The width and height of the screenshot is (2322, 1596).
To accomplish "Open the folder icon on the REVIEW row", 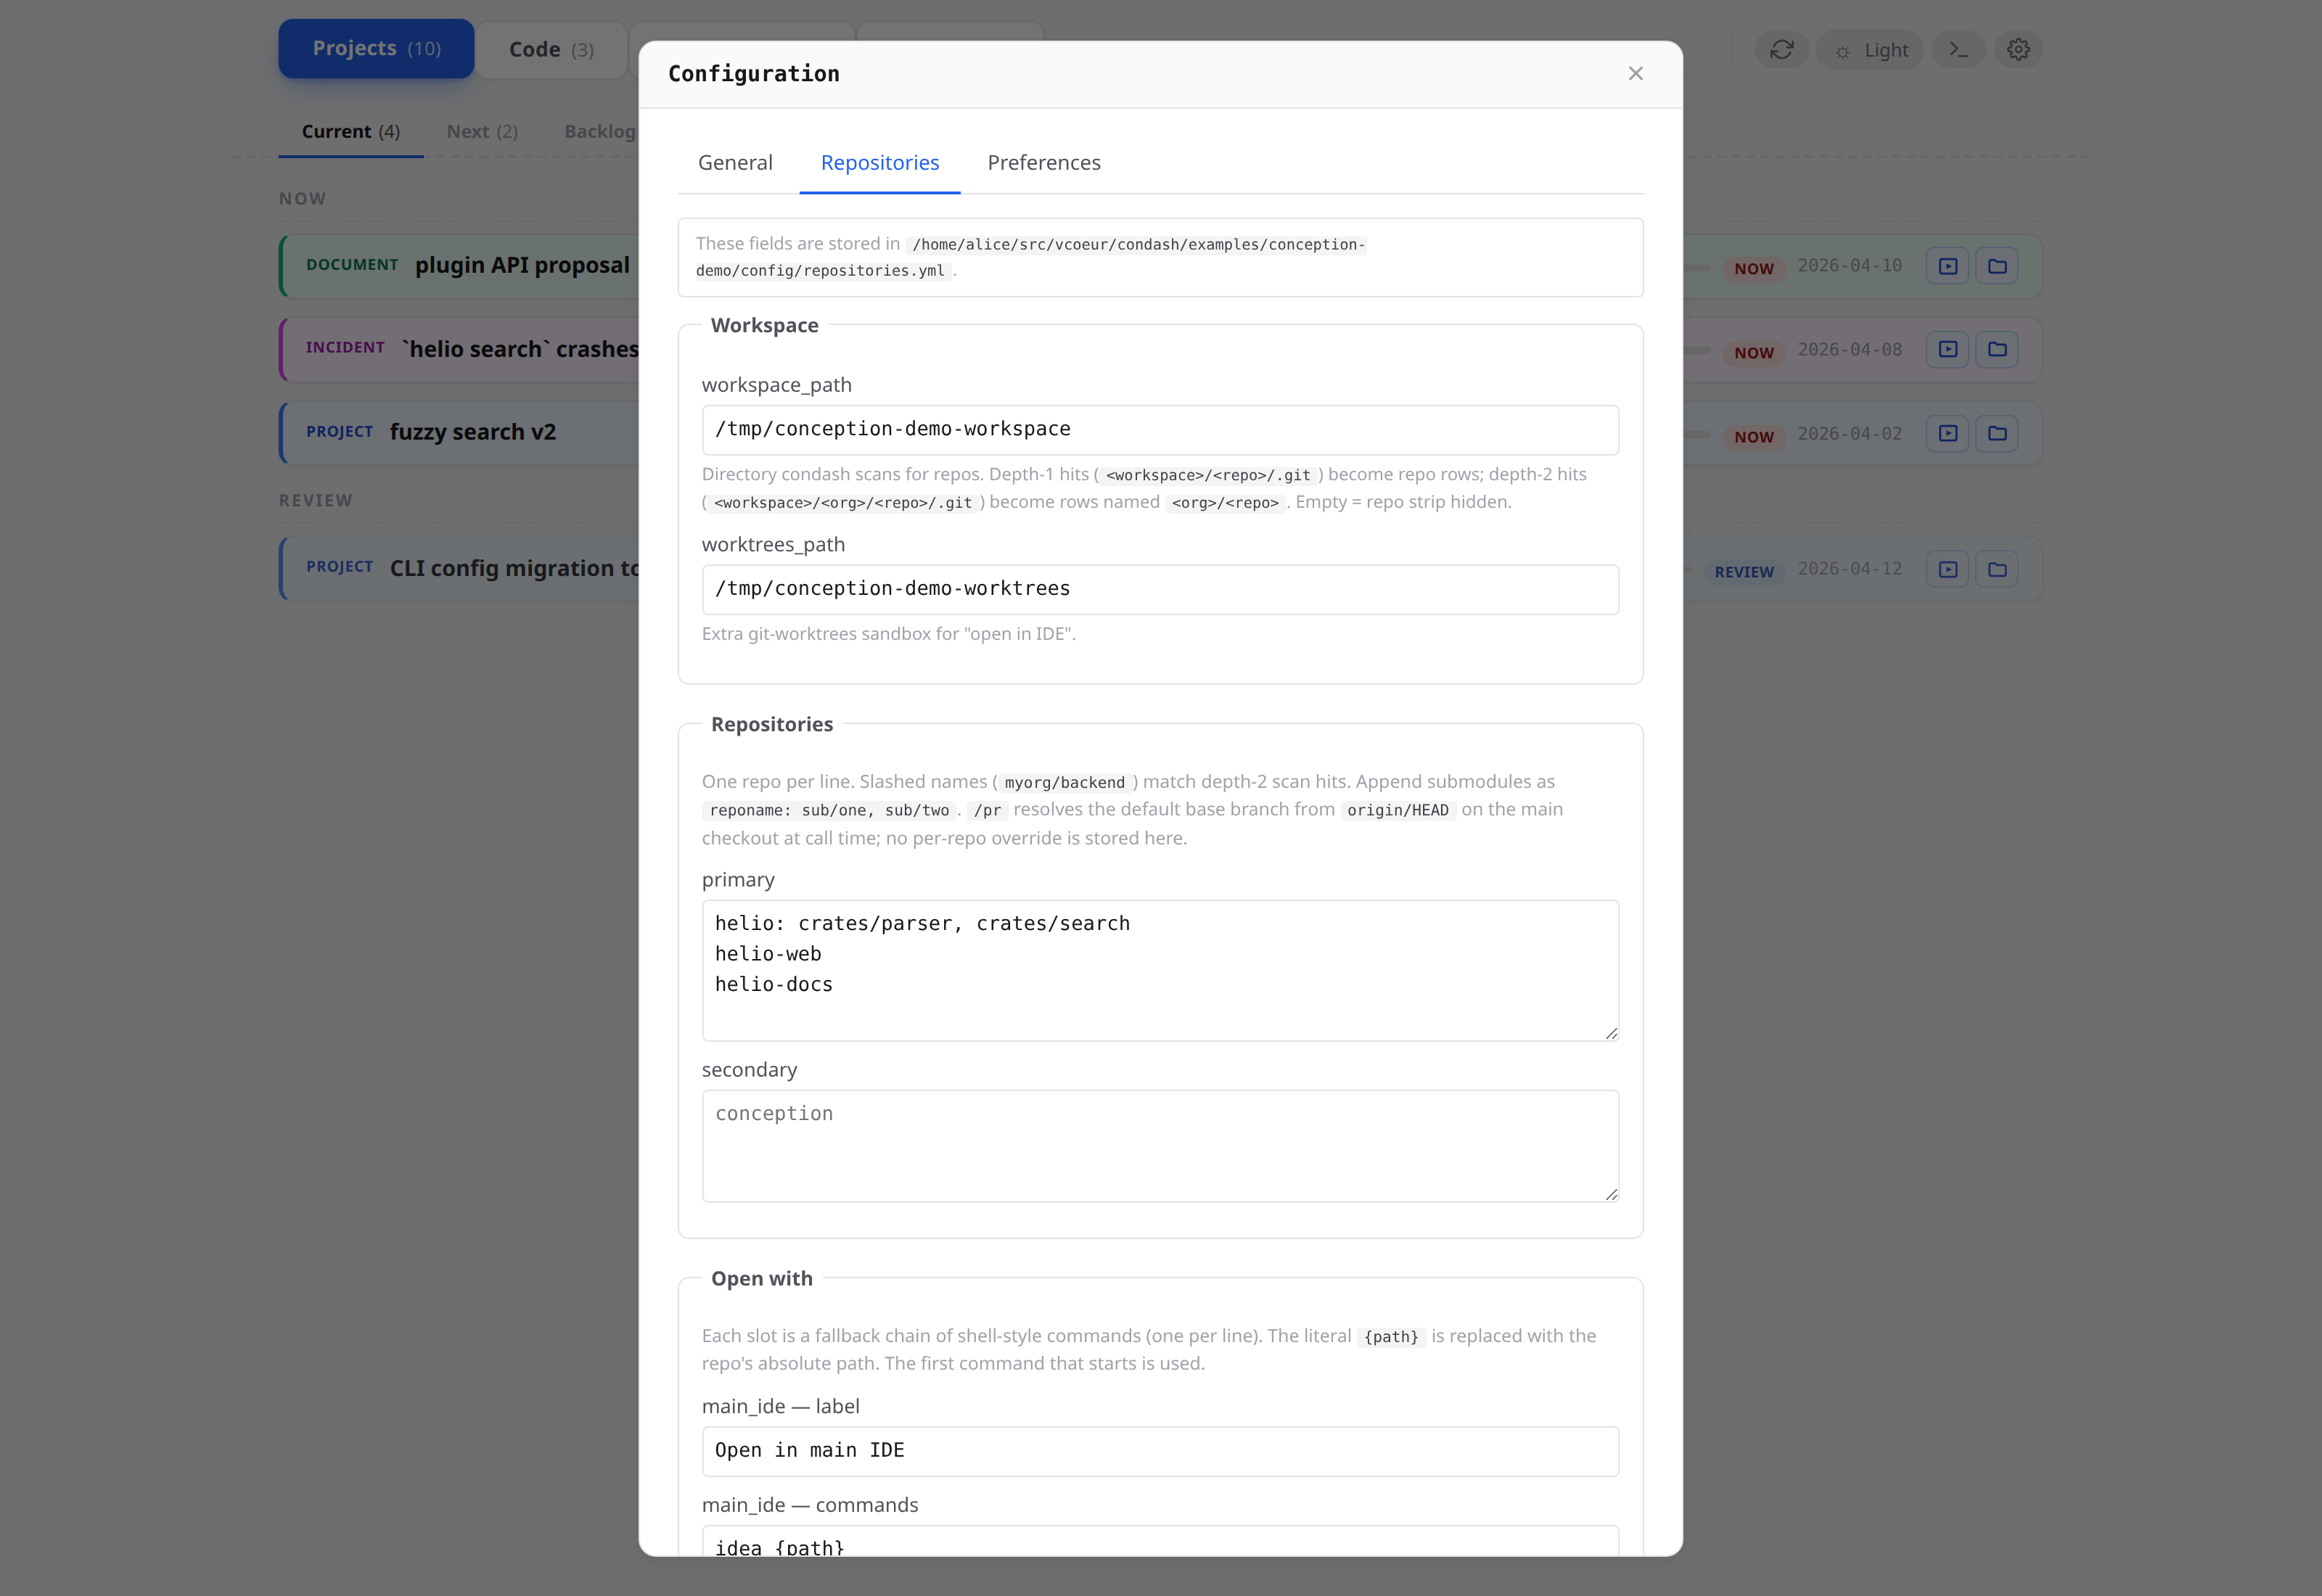I will point(1996,569).
